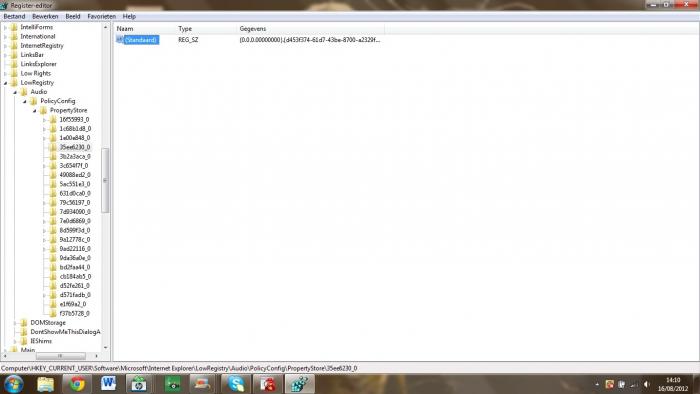This screenshot has width=700, height=394.
Task: Open the Bewerken menu
Action: [45, 17]
